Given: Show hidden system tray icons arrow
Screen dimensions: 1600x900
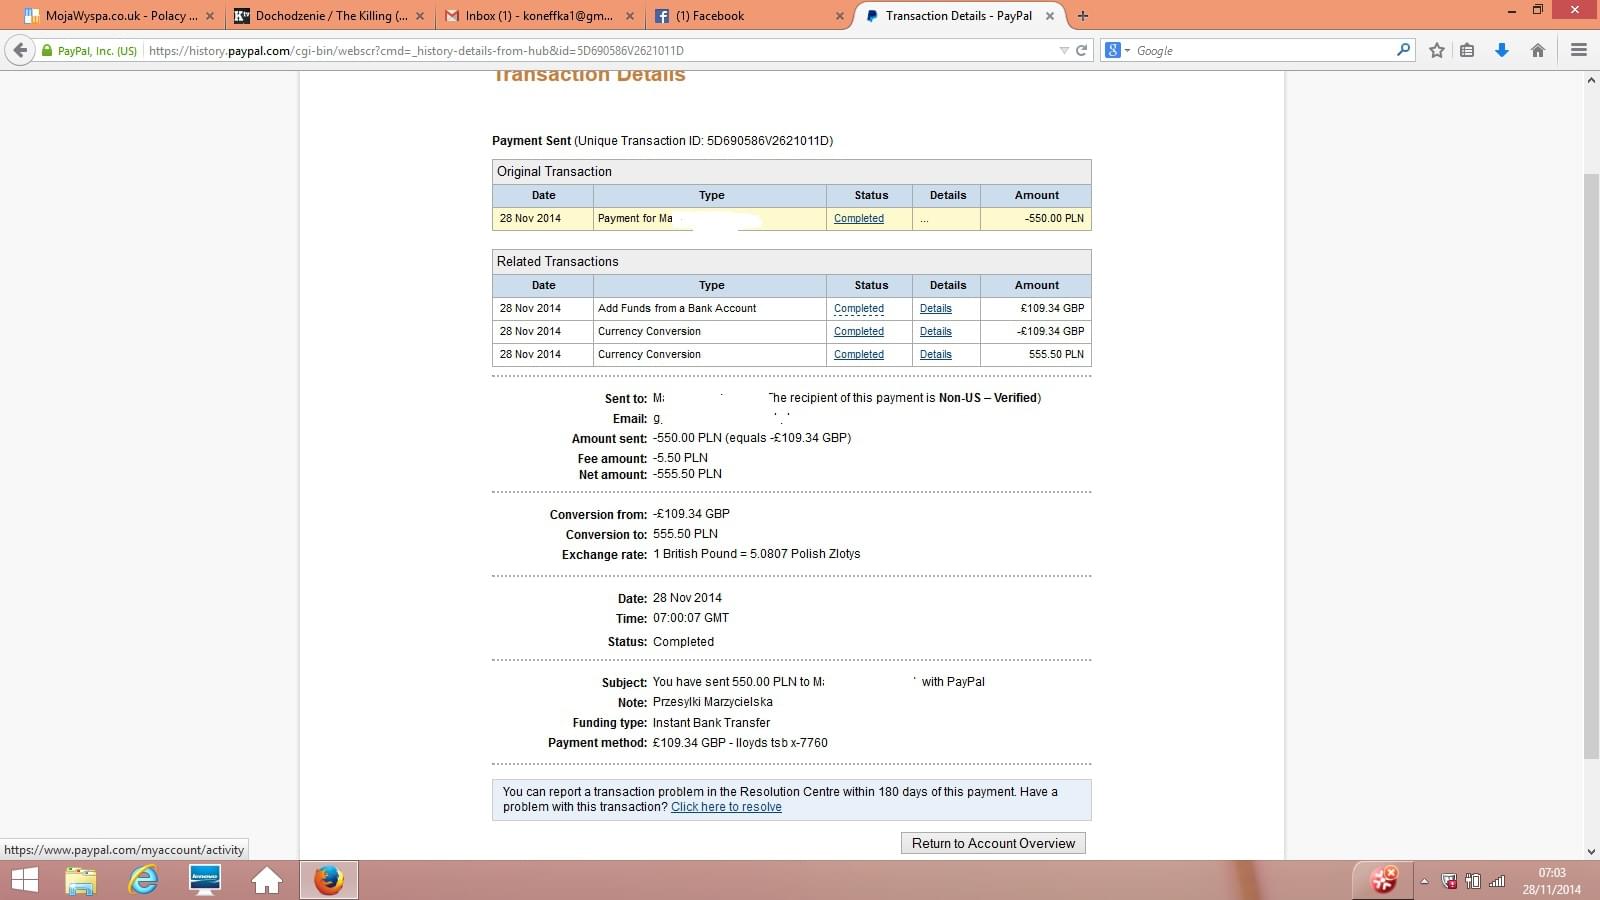Looking at the screenshot, I should pos(1424,882).
